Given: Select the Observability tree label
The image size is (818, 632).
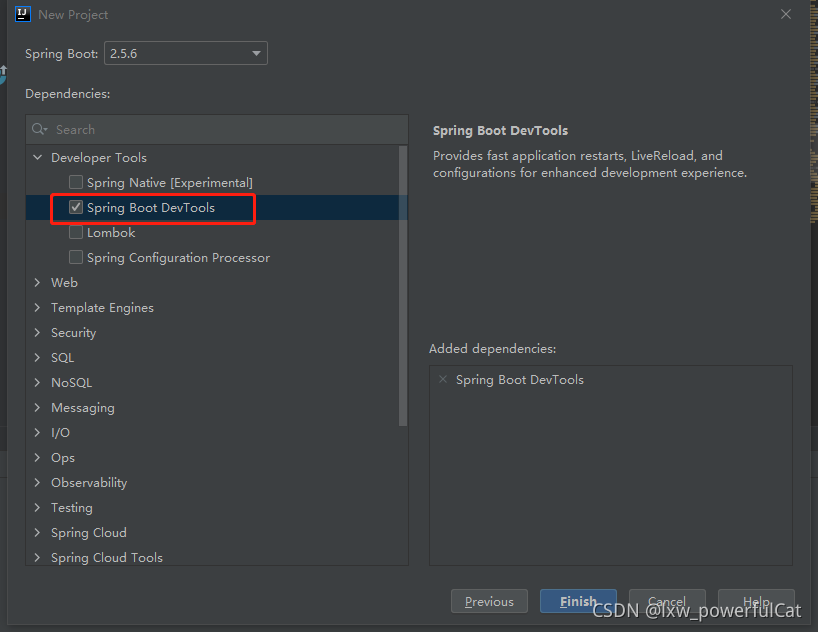Looking at the screenshot, I should [89, 483].
